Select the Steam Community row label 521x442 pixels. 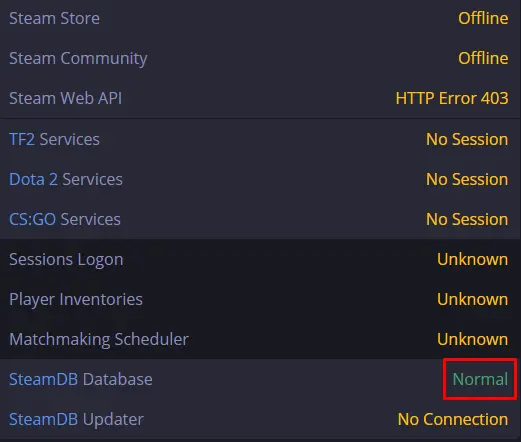tap(78, 59)
